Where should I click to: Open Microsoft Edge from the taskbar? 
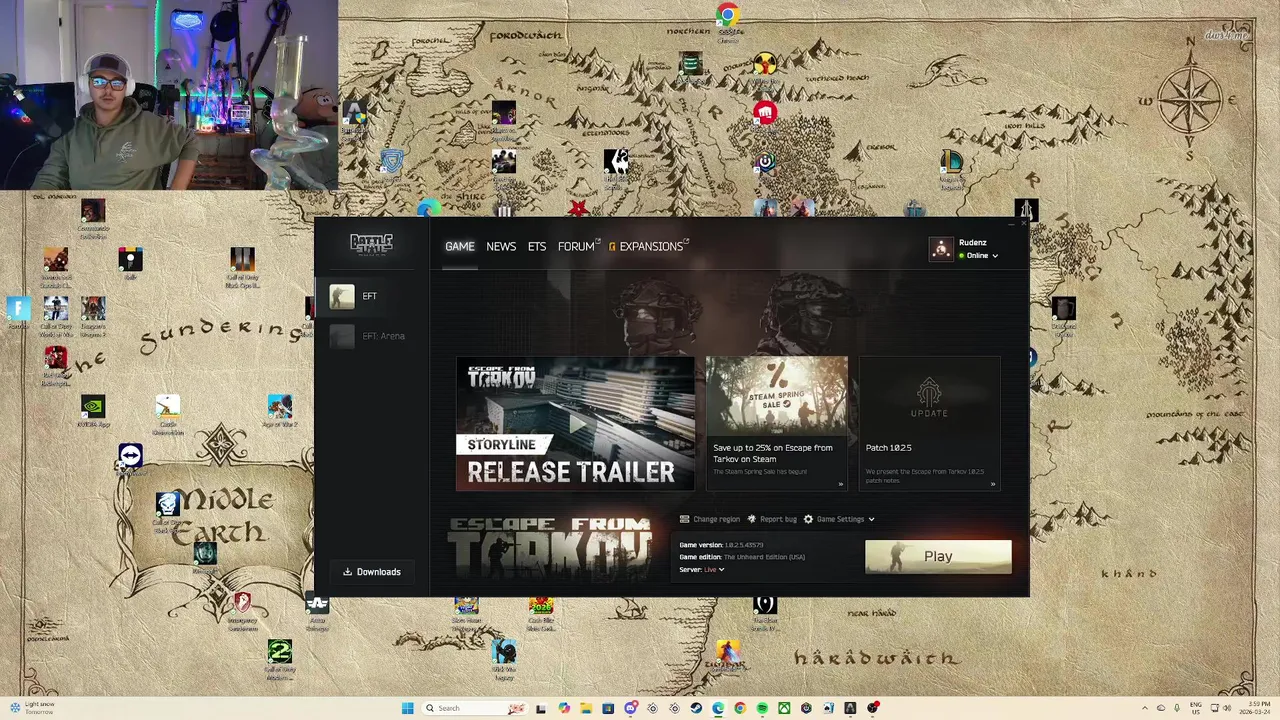pos(718,708)
